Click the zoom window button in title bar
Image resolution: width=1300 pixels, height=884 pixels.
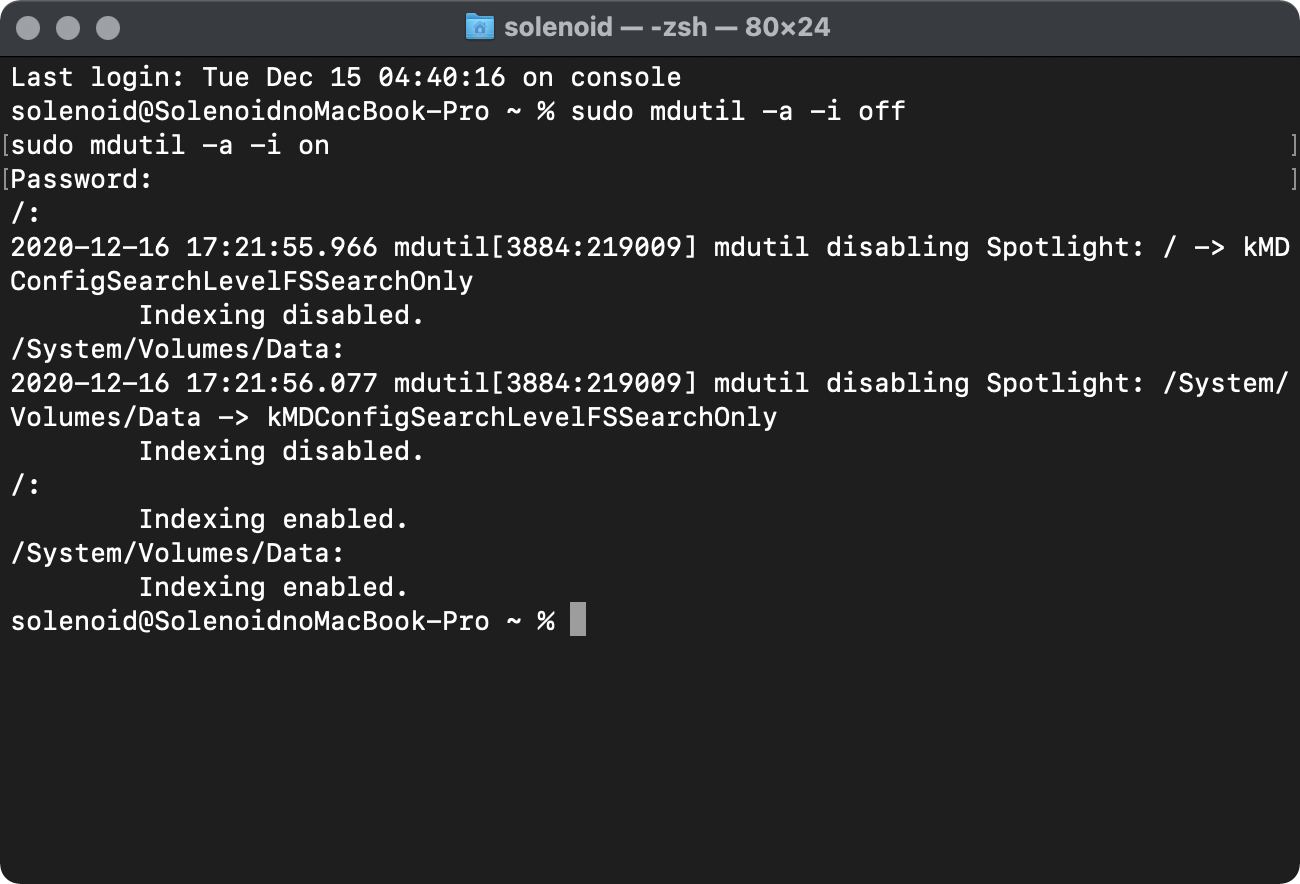(x=107, y=28)
